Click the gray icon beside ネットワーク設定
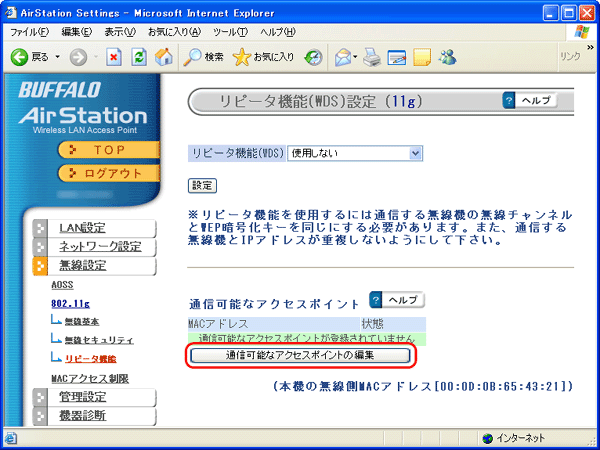Viewport: 600px width, 450px height. [40, 247]
